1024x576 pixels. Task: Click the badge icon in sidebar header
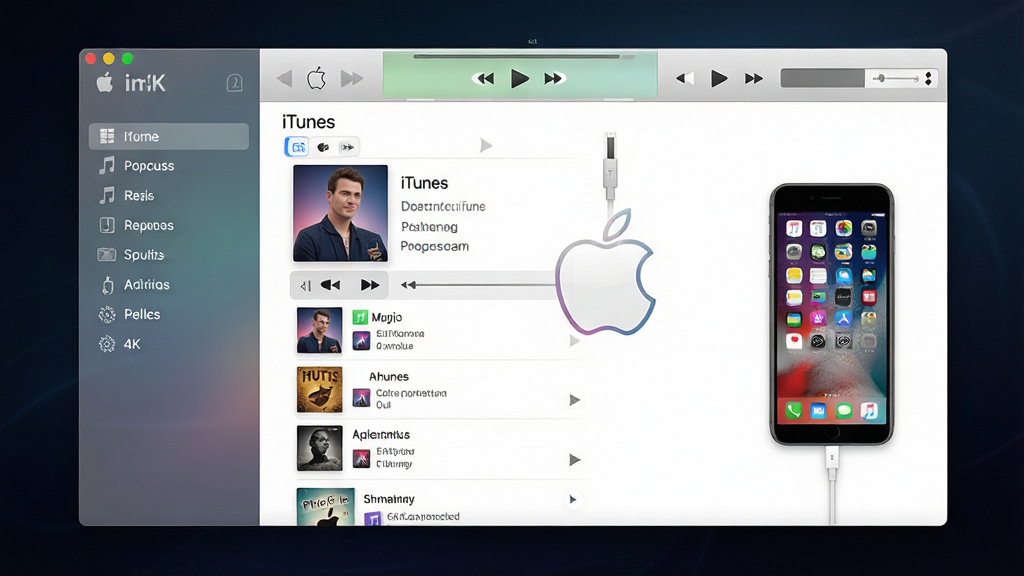(x=234, y=83)
